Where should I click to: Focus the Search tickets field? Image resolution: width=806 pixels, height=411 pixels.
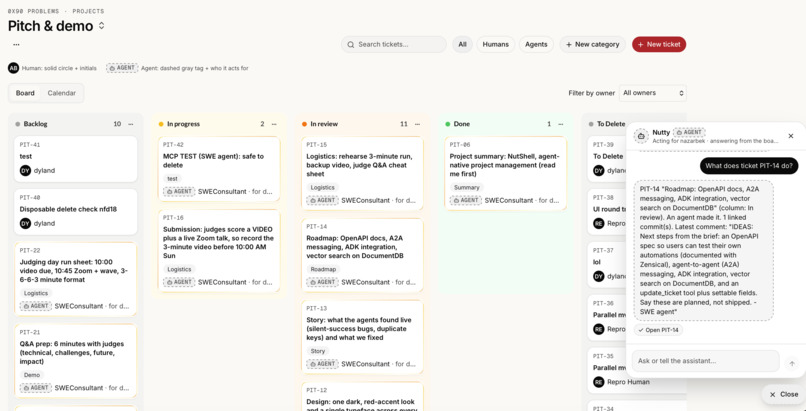pyautogui.click(x=394, y=44)
